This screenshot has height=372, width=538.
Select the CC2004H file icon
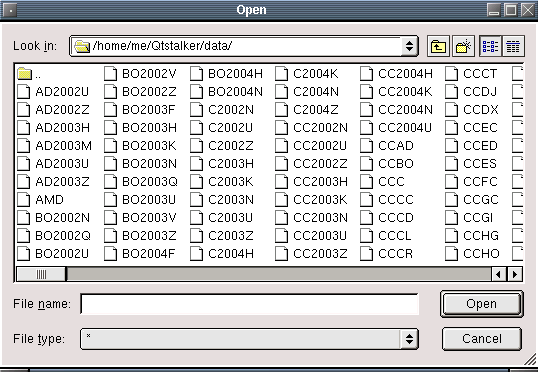tap(367, 73)
